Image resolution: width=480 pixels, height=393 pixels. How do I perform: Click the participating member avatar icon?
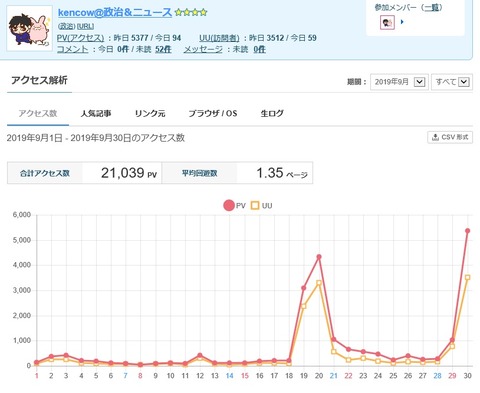[387, 23]
